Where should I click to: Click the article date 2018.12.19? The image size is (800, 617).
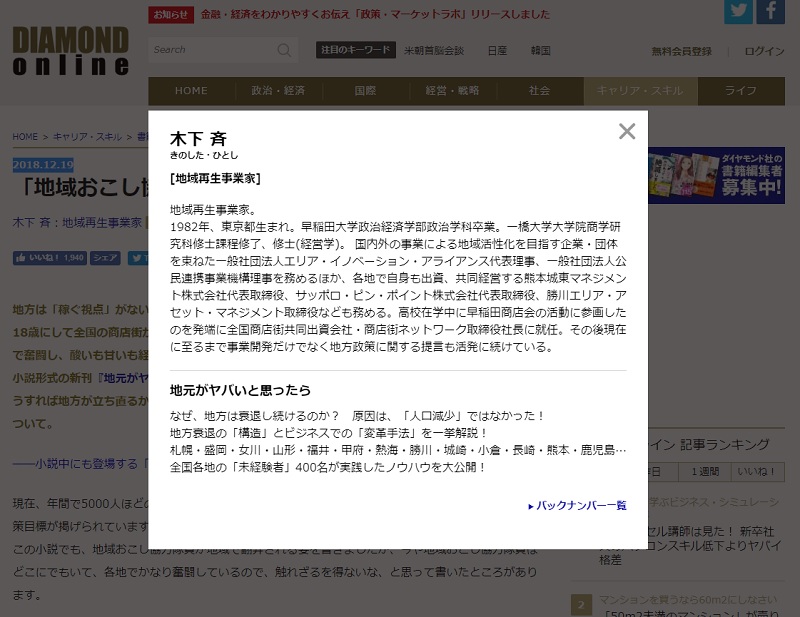43,164
